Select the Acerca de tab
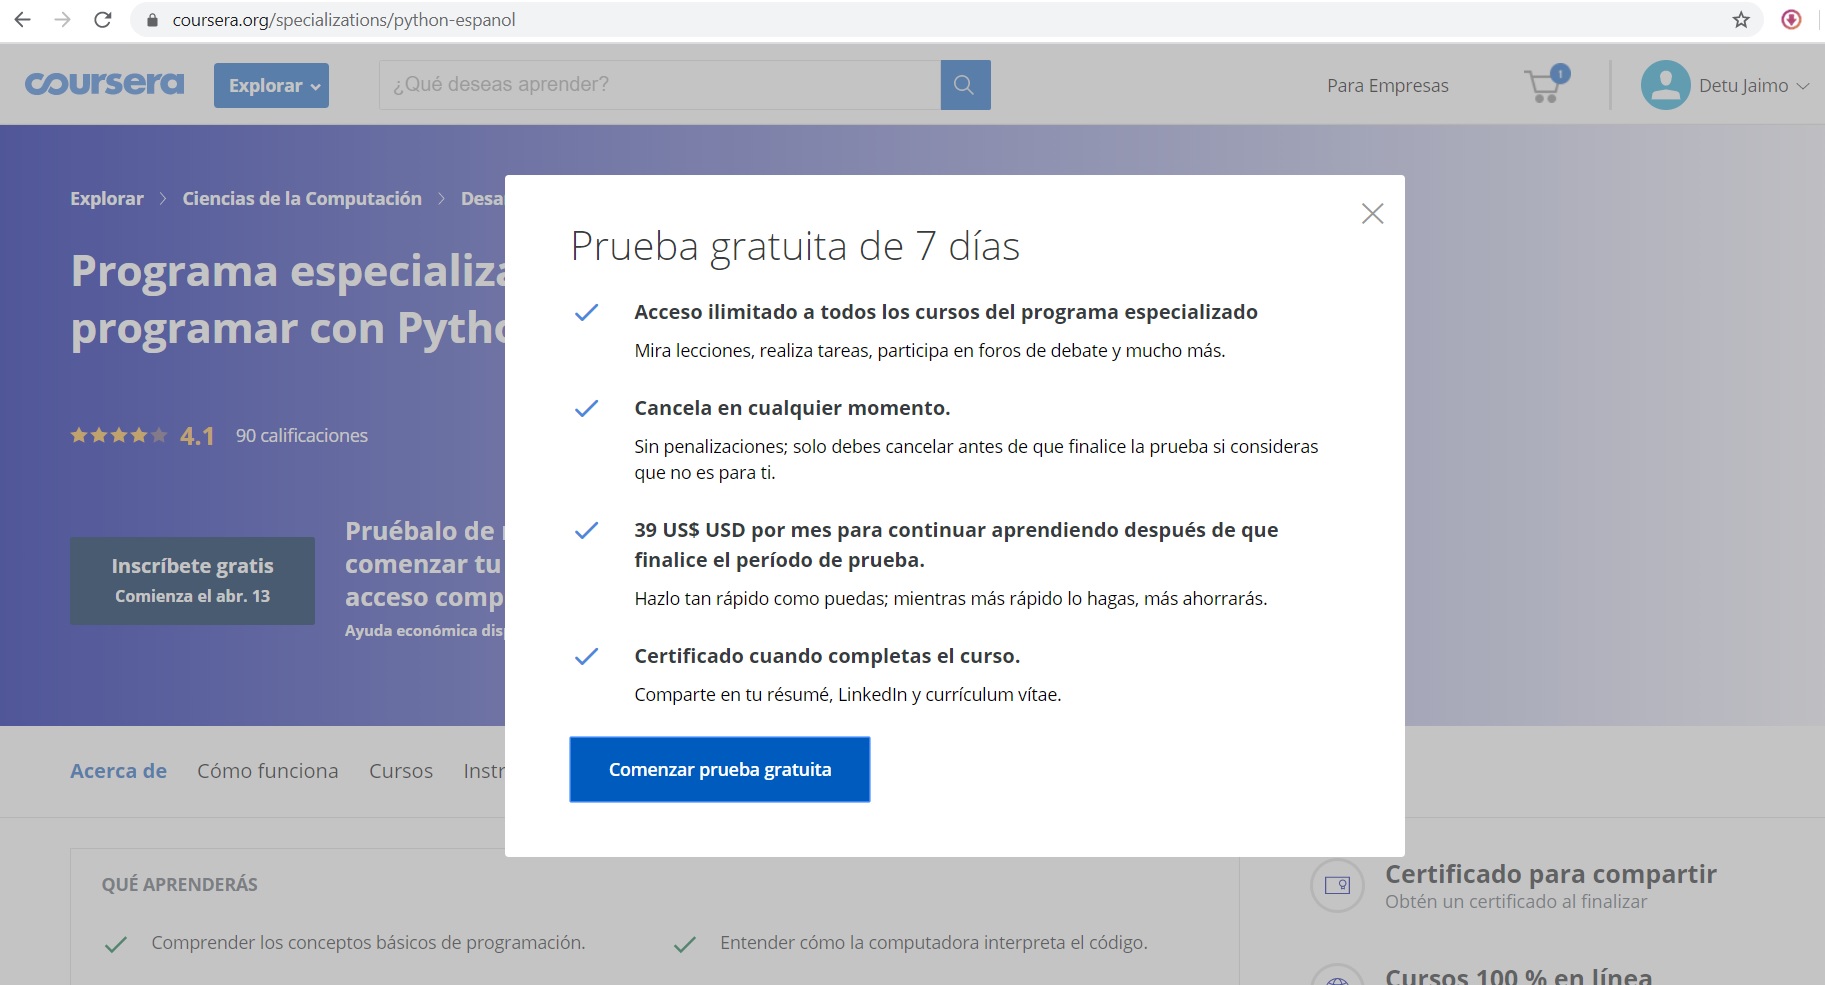1825x985 pixels. pyautogui.click(x=118, y=771)
